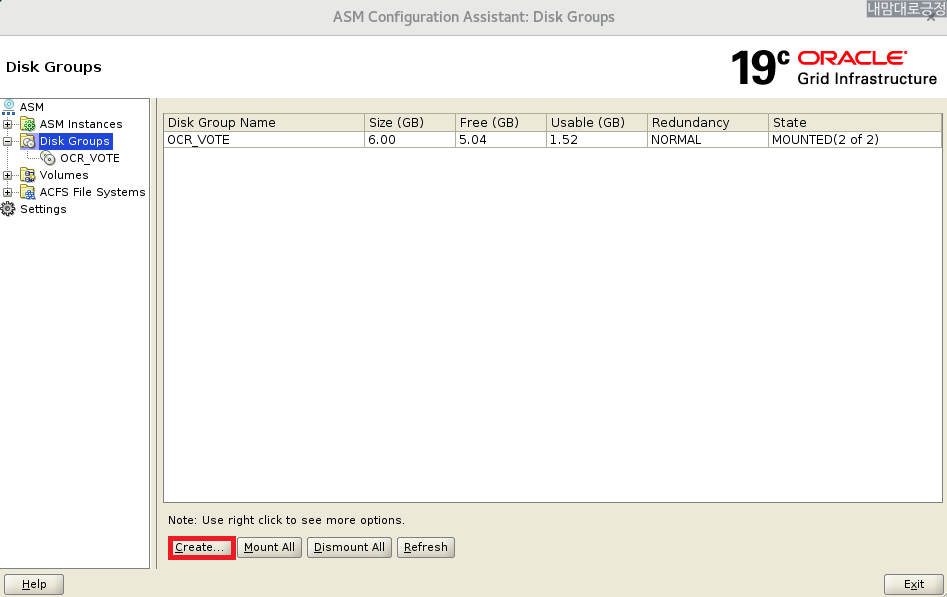Expand the ASM Instances tree node
The image size is (947, 597).
point(7,124)
